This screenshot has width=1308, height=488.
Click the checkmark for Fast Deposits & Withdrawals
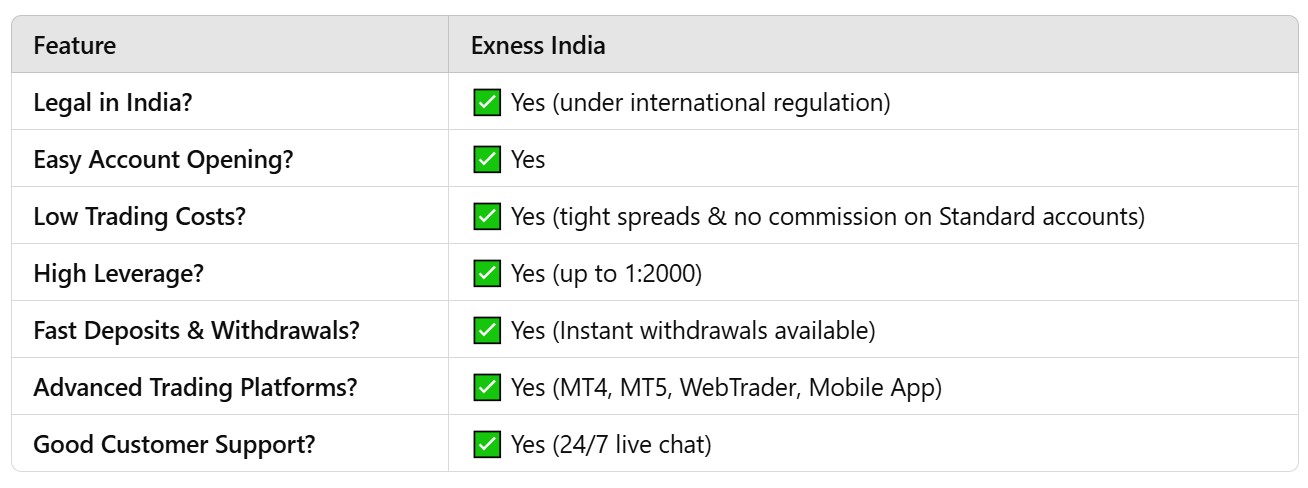487,330
